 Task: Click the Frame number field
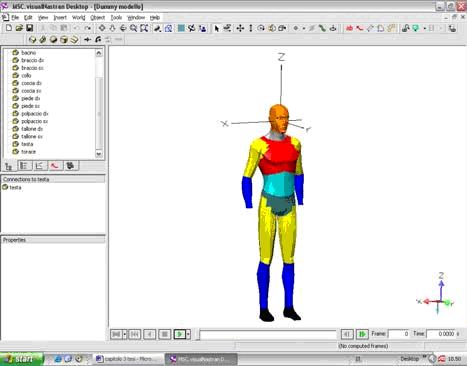[x=399, y=334]
